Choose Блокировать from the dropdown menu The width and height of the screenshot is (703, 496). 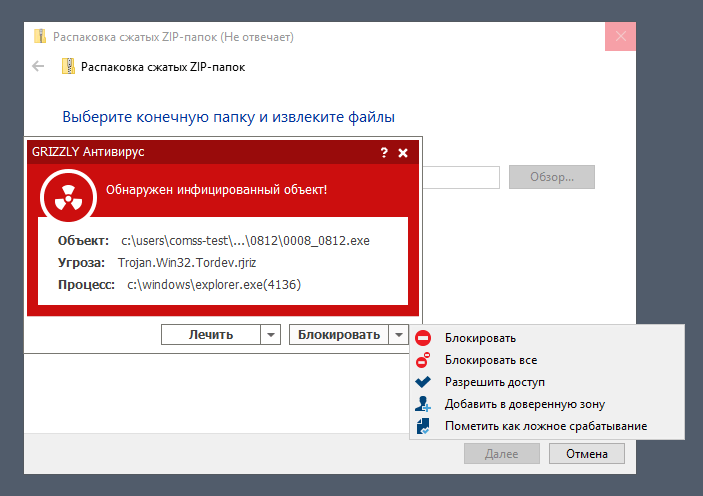coord(547,338)
